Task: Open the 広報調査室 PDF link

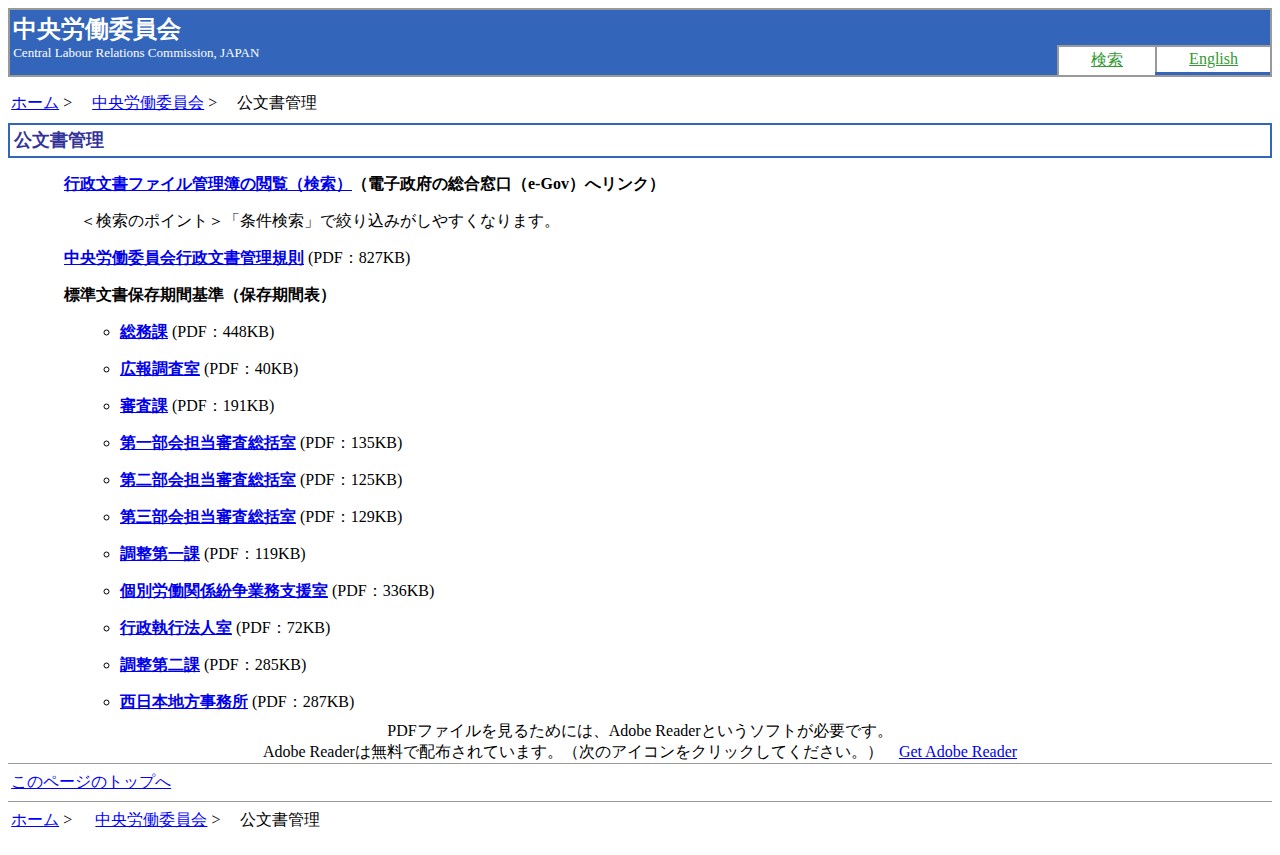Action: [159, 368]
